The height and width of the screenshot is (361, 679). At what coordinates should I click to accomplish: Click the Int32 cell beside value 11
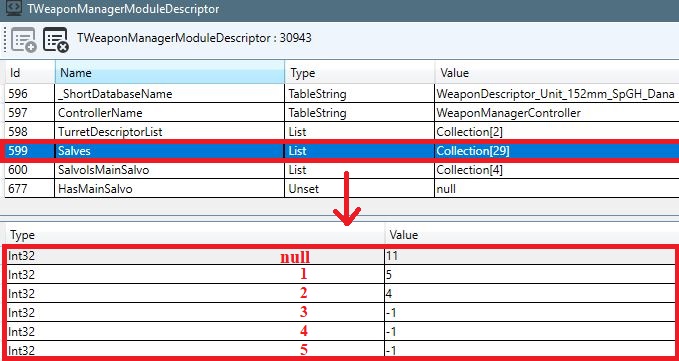click(x=195, y=256)
